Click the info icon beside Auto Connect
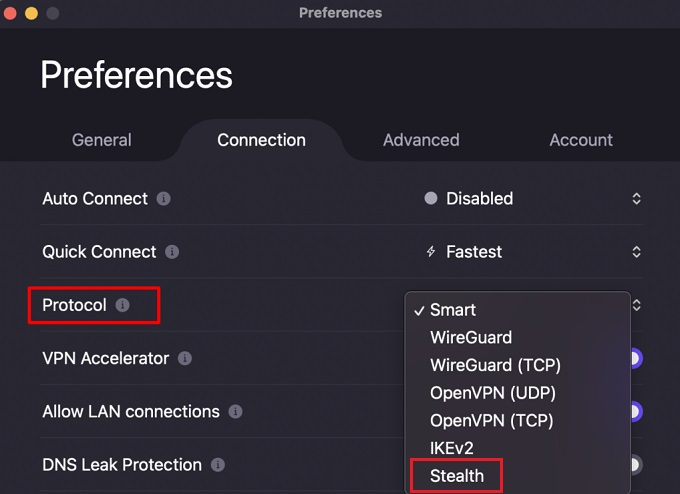The image size is (680, 494). coord(164,199)
